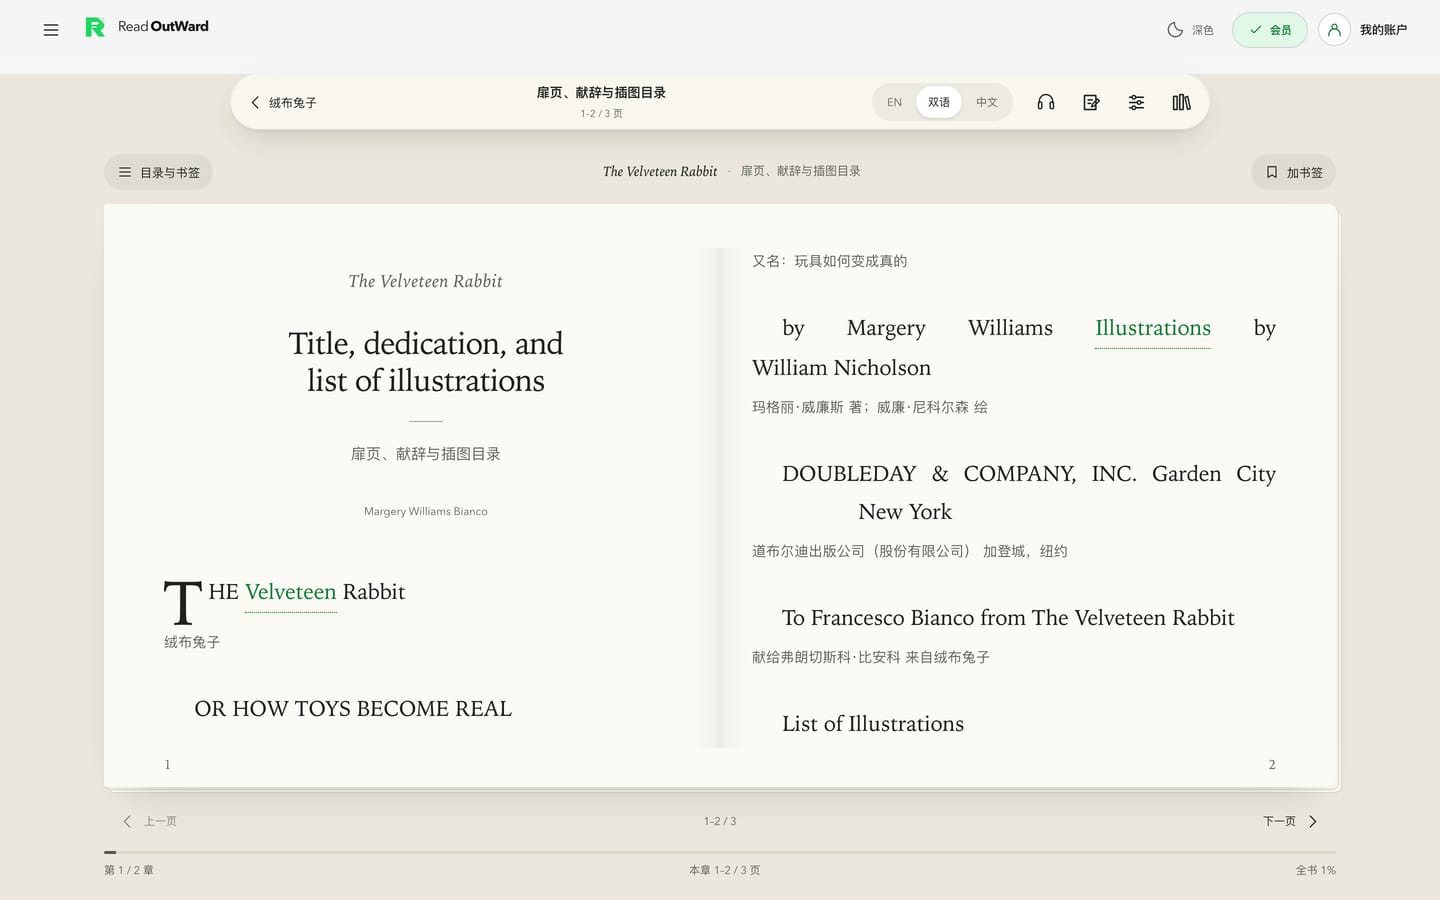Open the 会员 membership button
Image resolution: width=1440 pixels, height=900 pixels.
(1269, 30)
